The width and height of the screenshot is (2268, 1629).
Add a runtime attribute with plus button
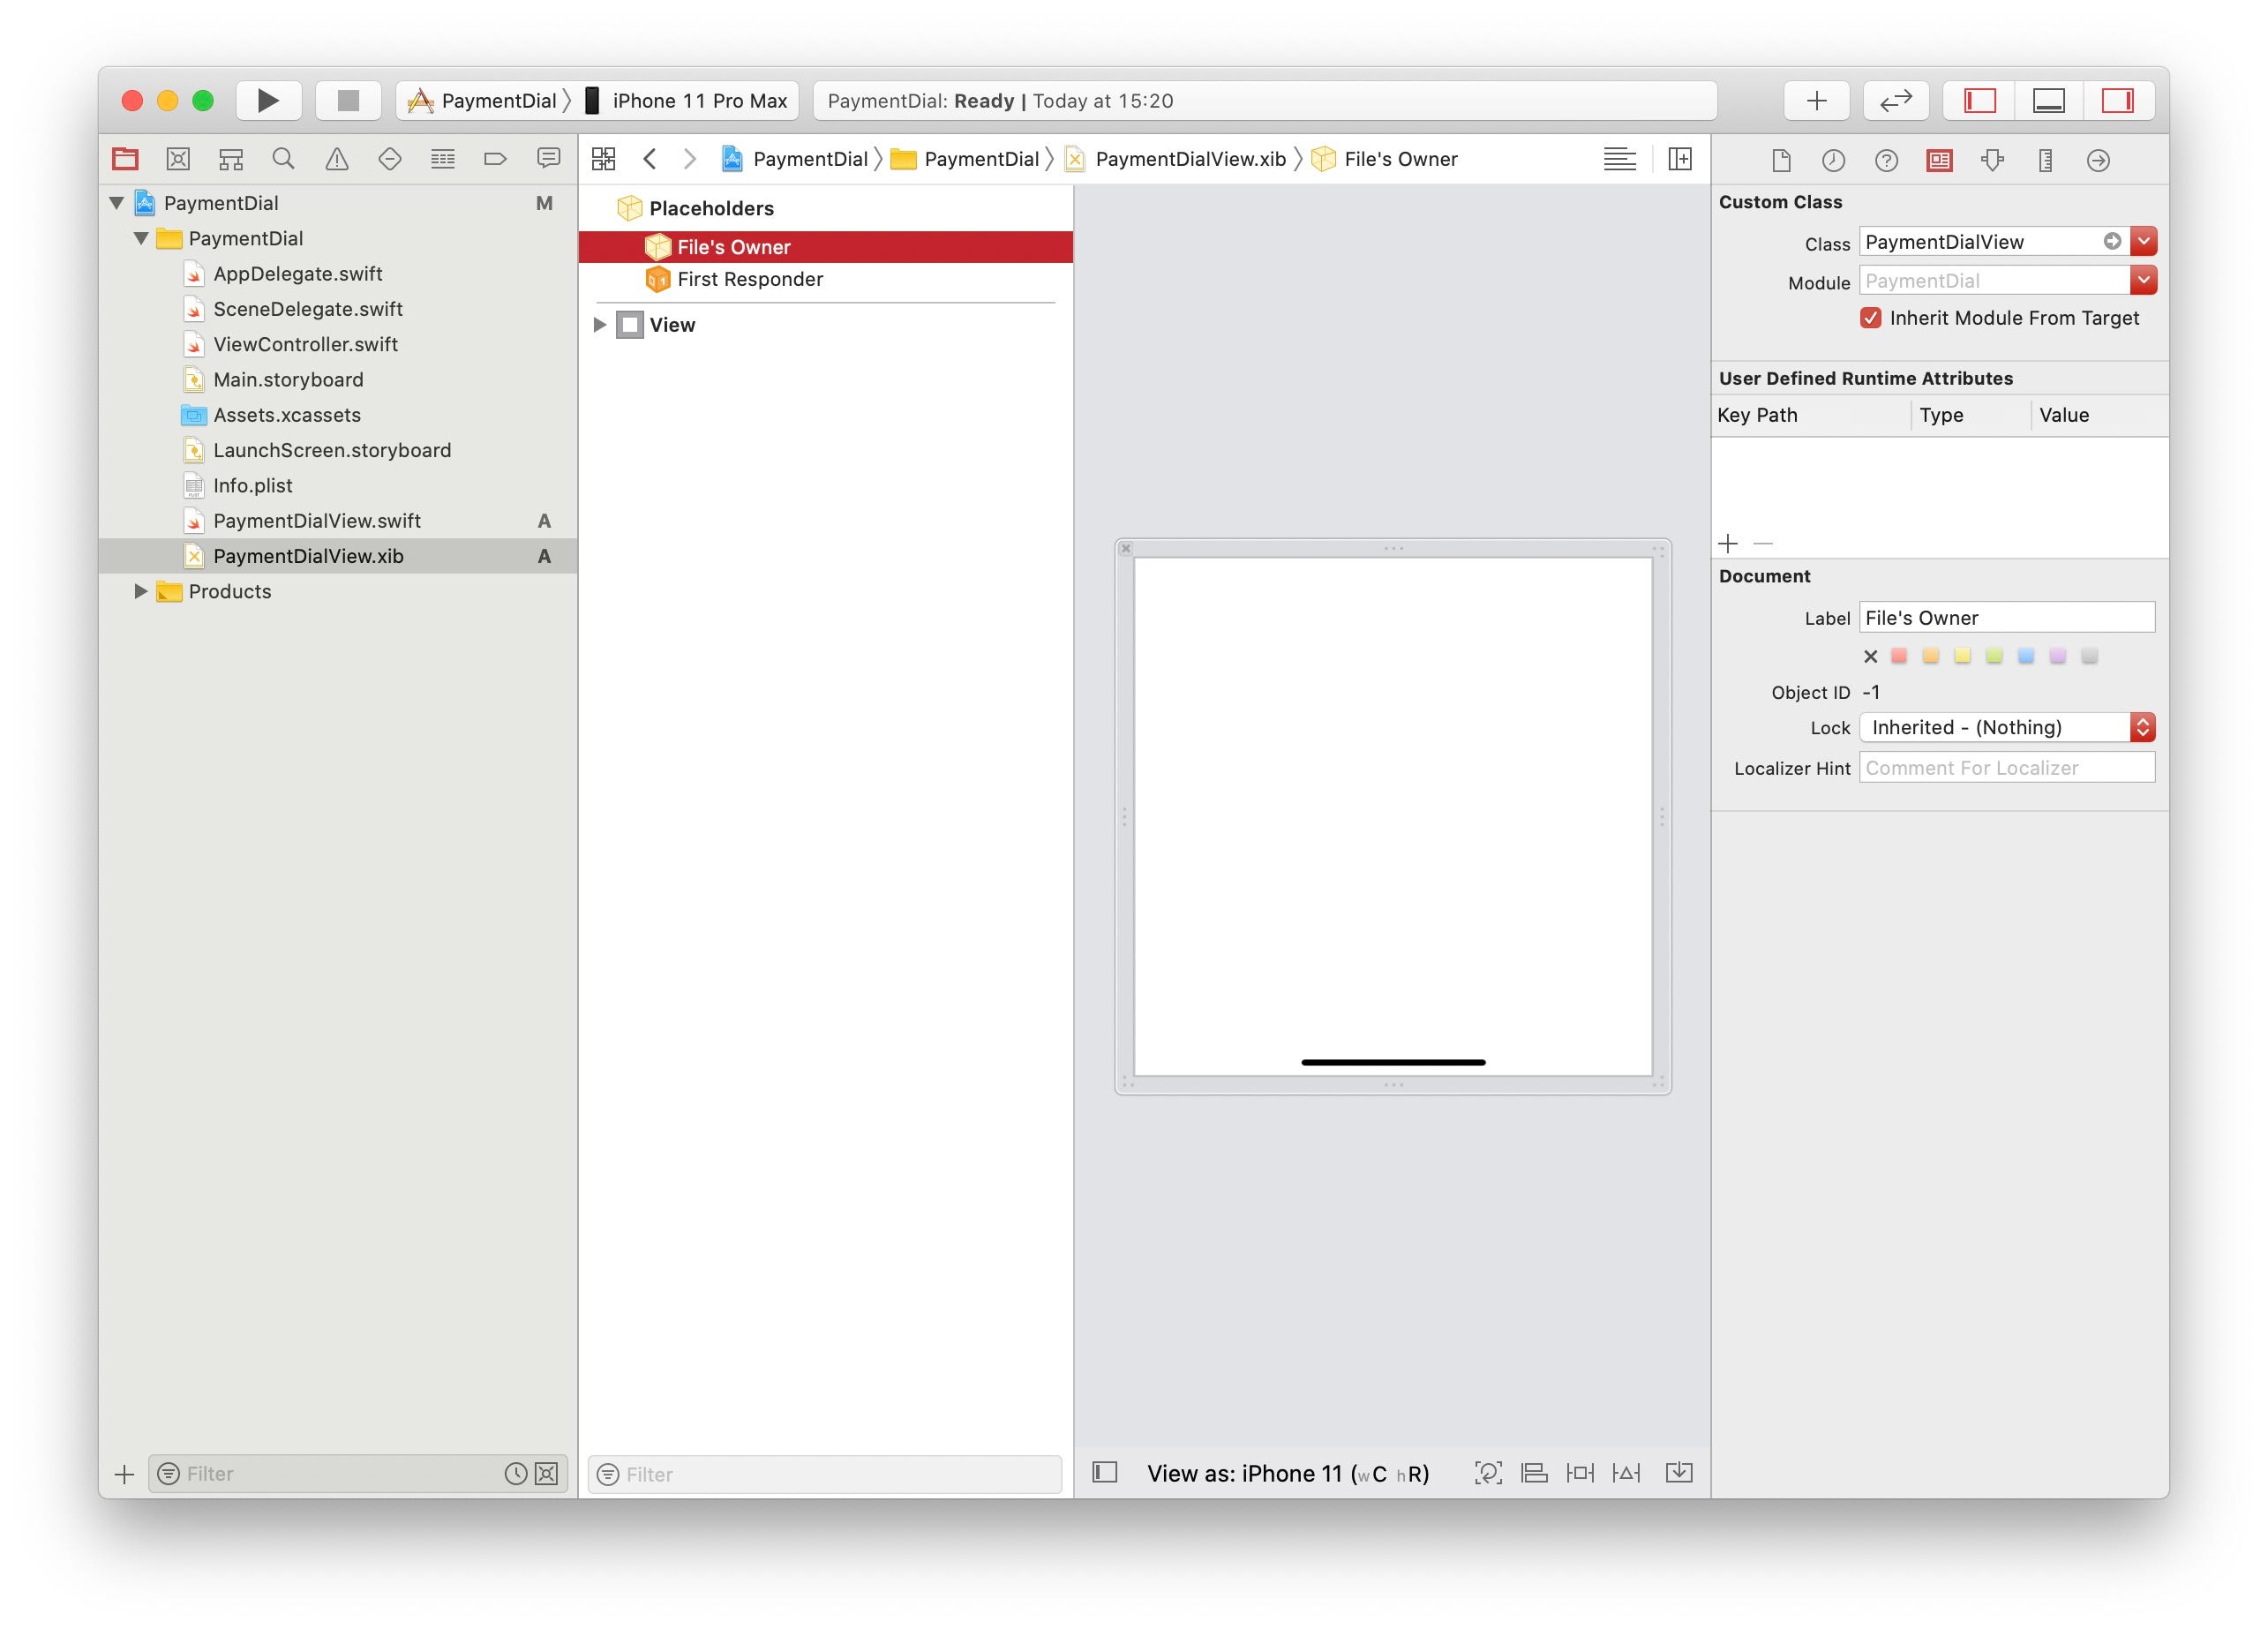[1728, 544]
